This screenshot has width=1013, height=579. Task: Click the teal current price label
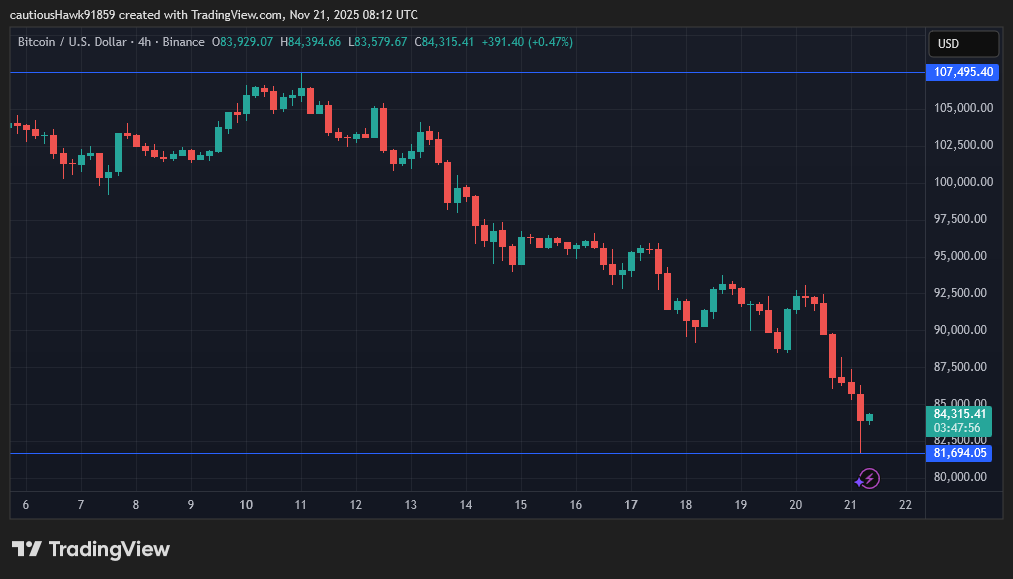tap(960, 413)
